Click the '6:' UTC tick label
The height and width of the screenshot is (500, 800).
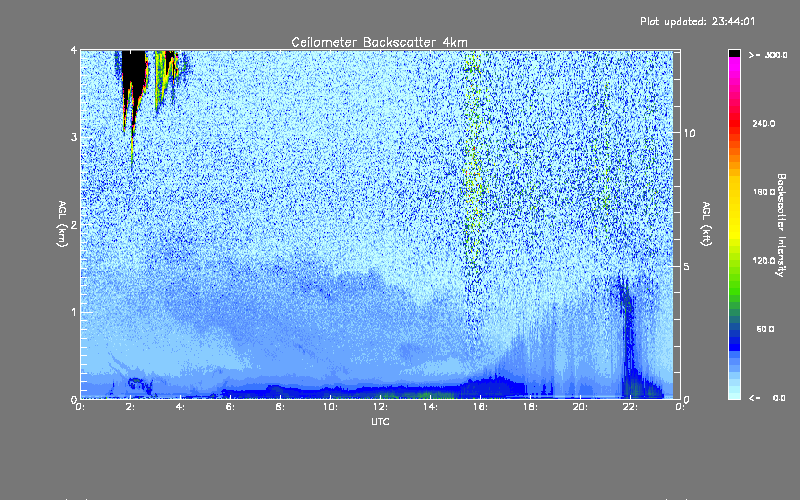230,407
